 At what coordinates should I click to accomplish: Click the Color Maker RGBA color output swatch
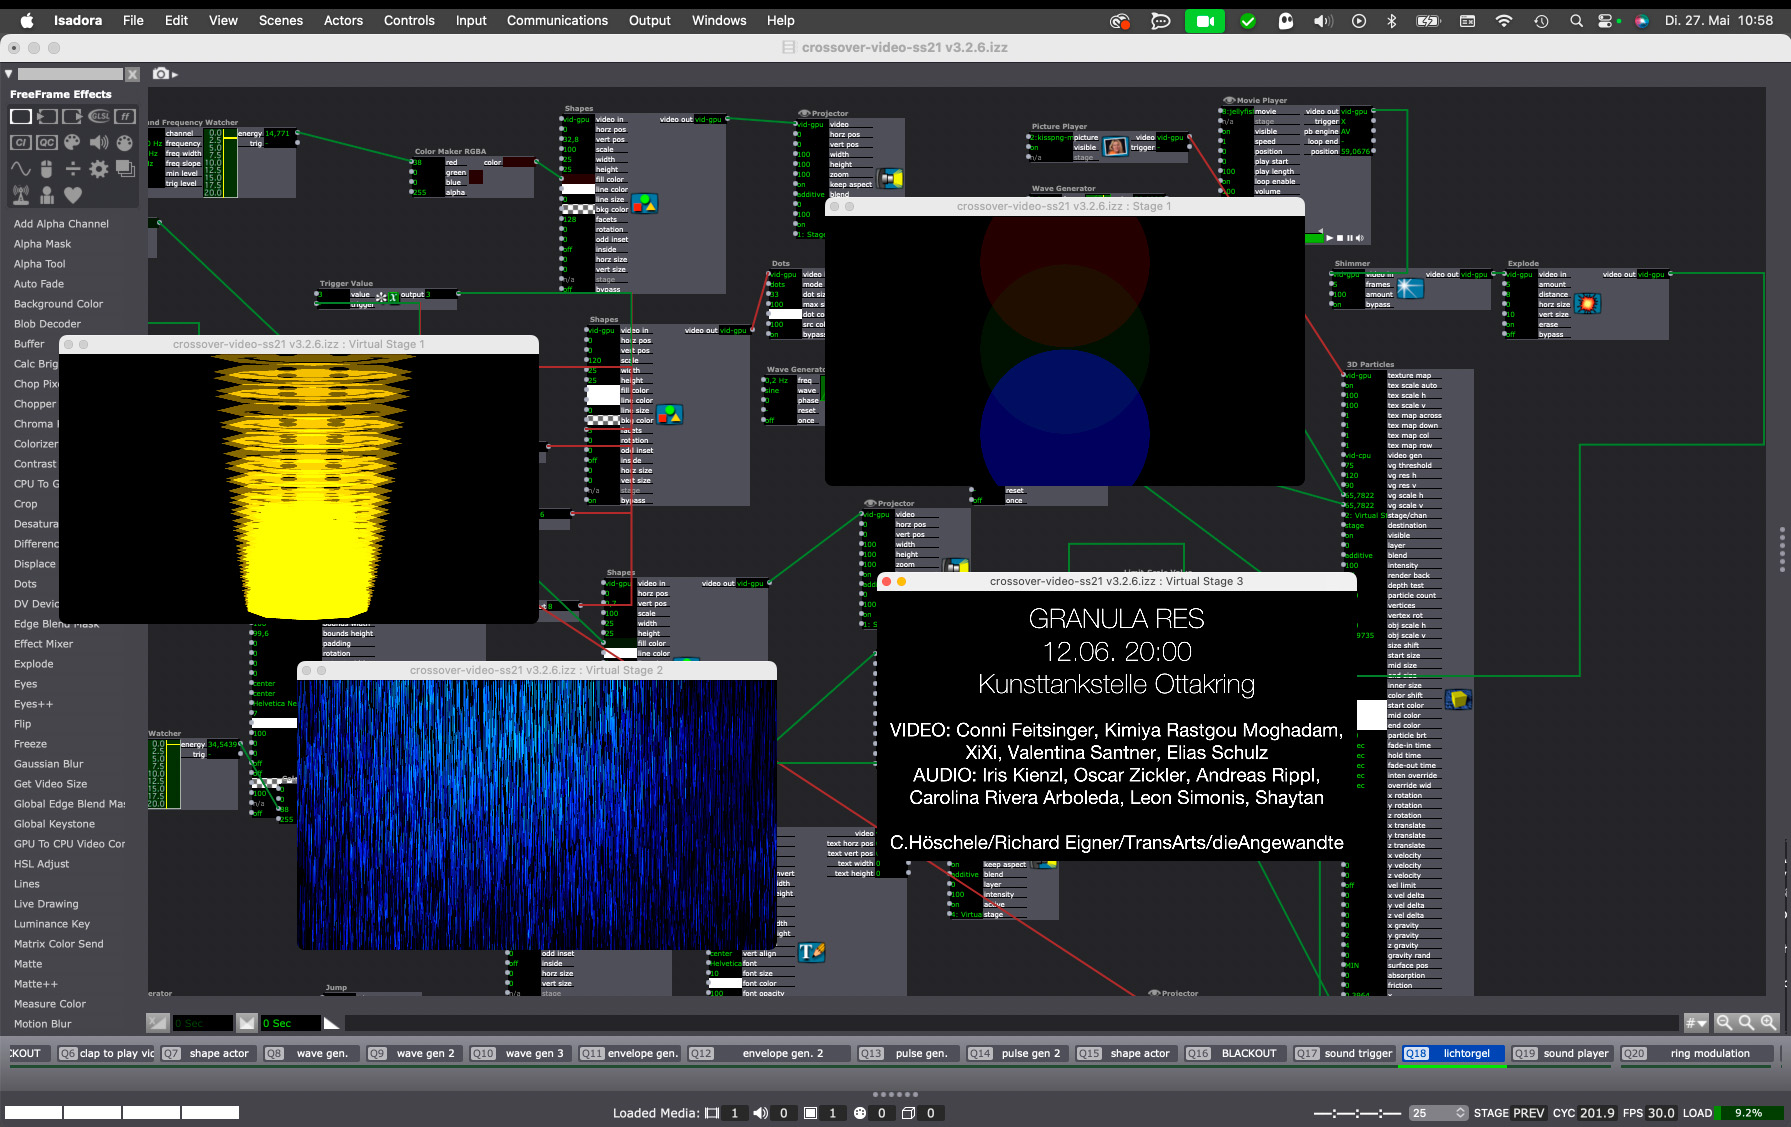point(519,162)
